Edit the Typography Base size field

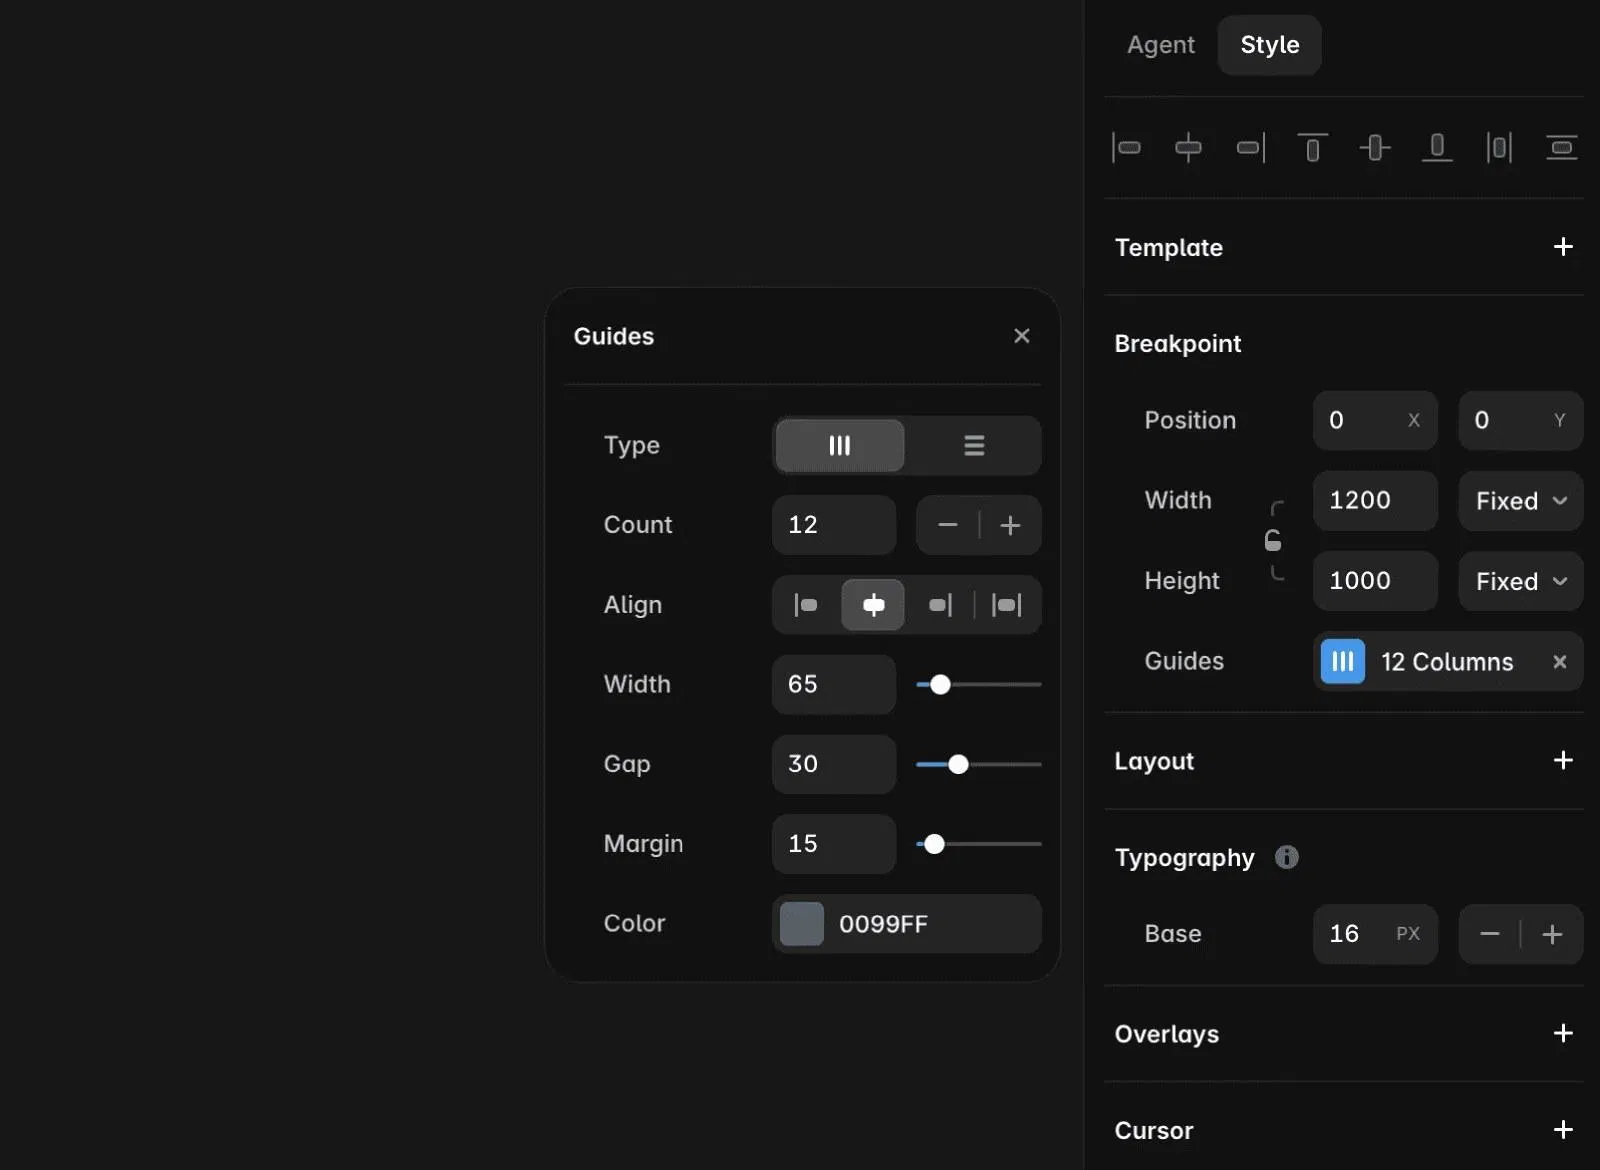pyautogui.click(x=1375, y=935)
